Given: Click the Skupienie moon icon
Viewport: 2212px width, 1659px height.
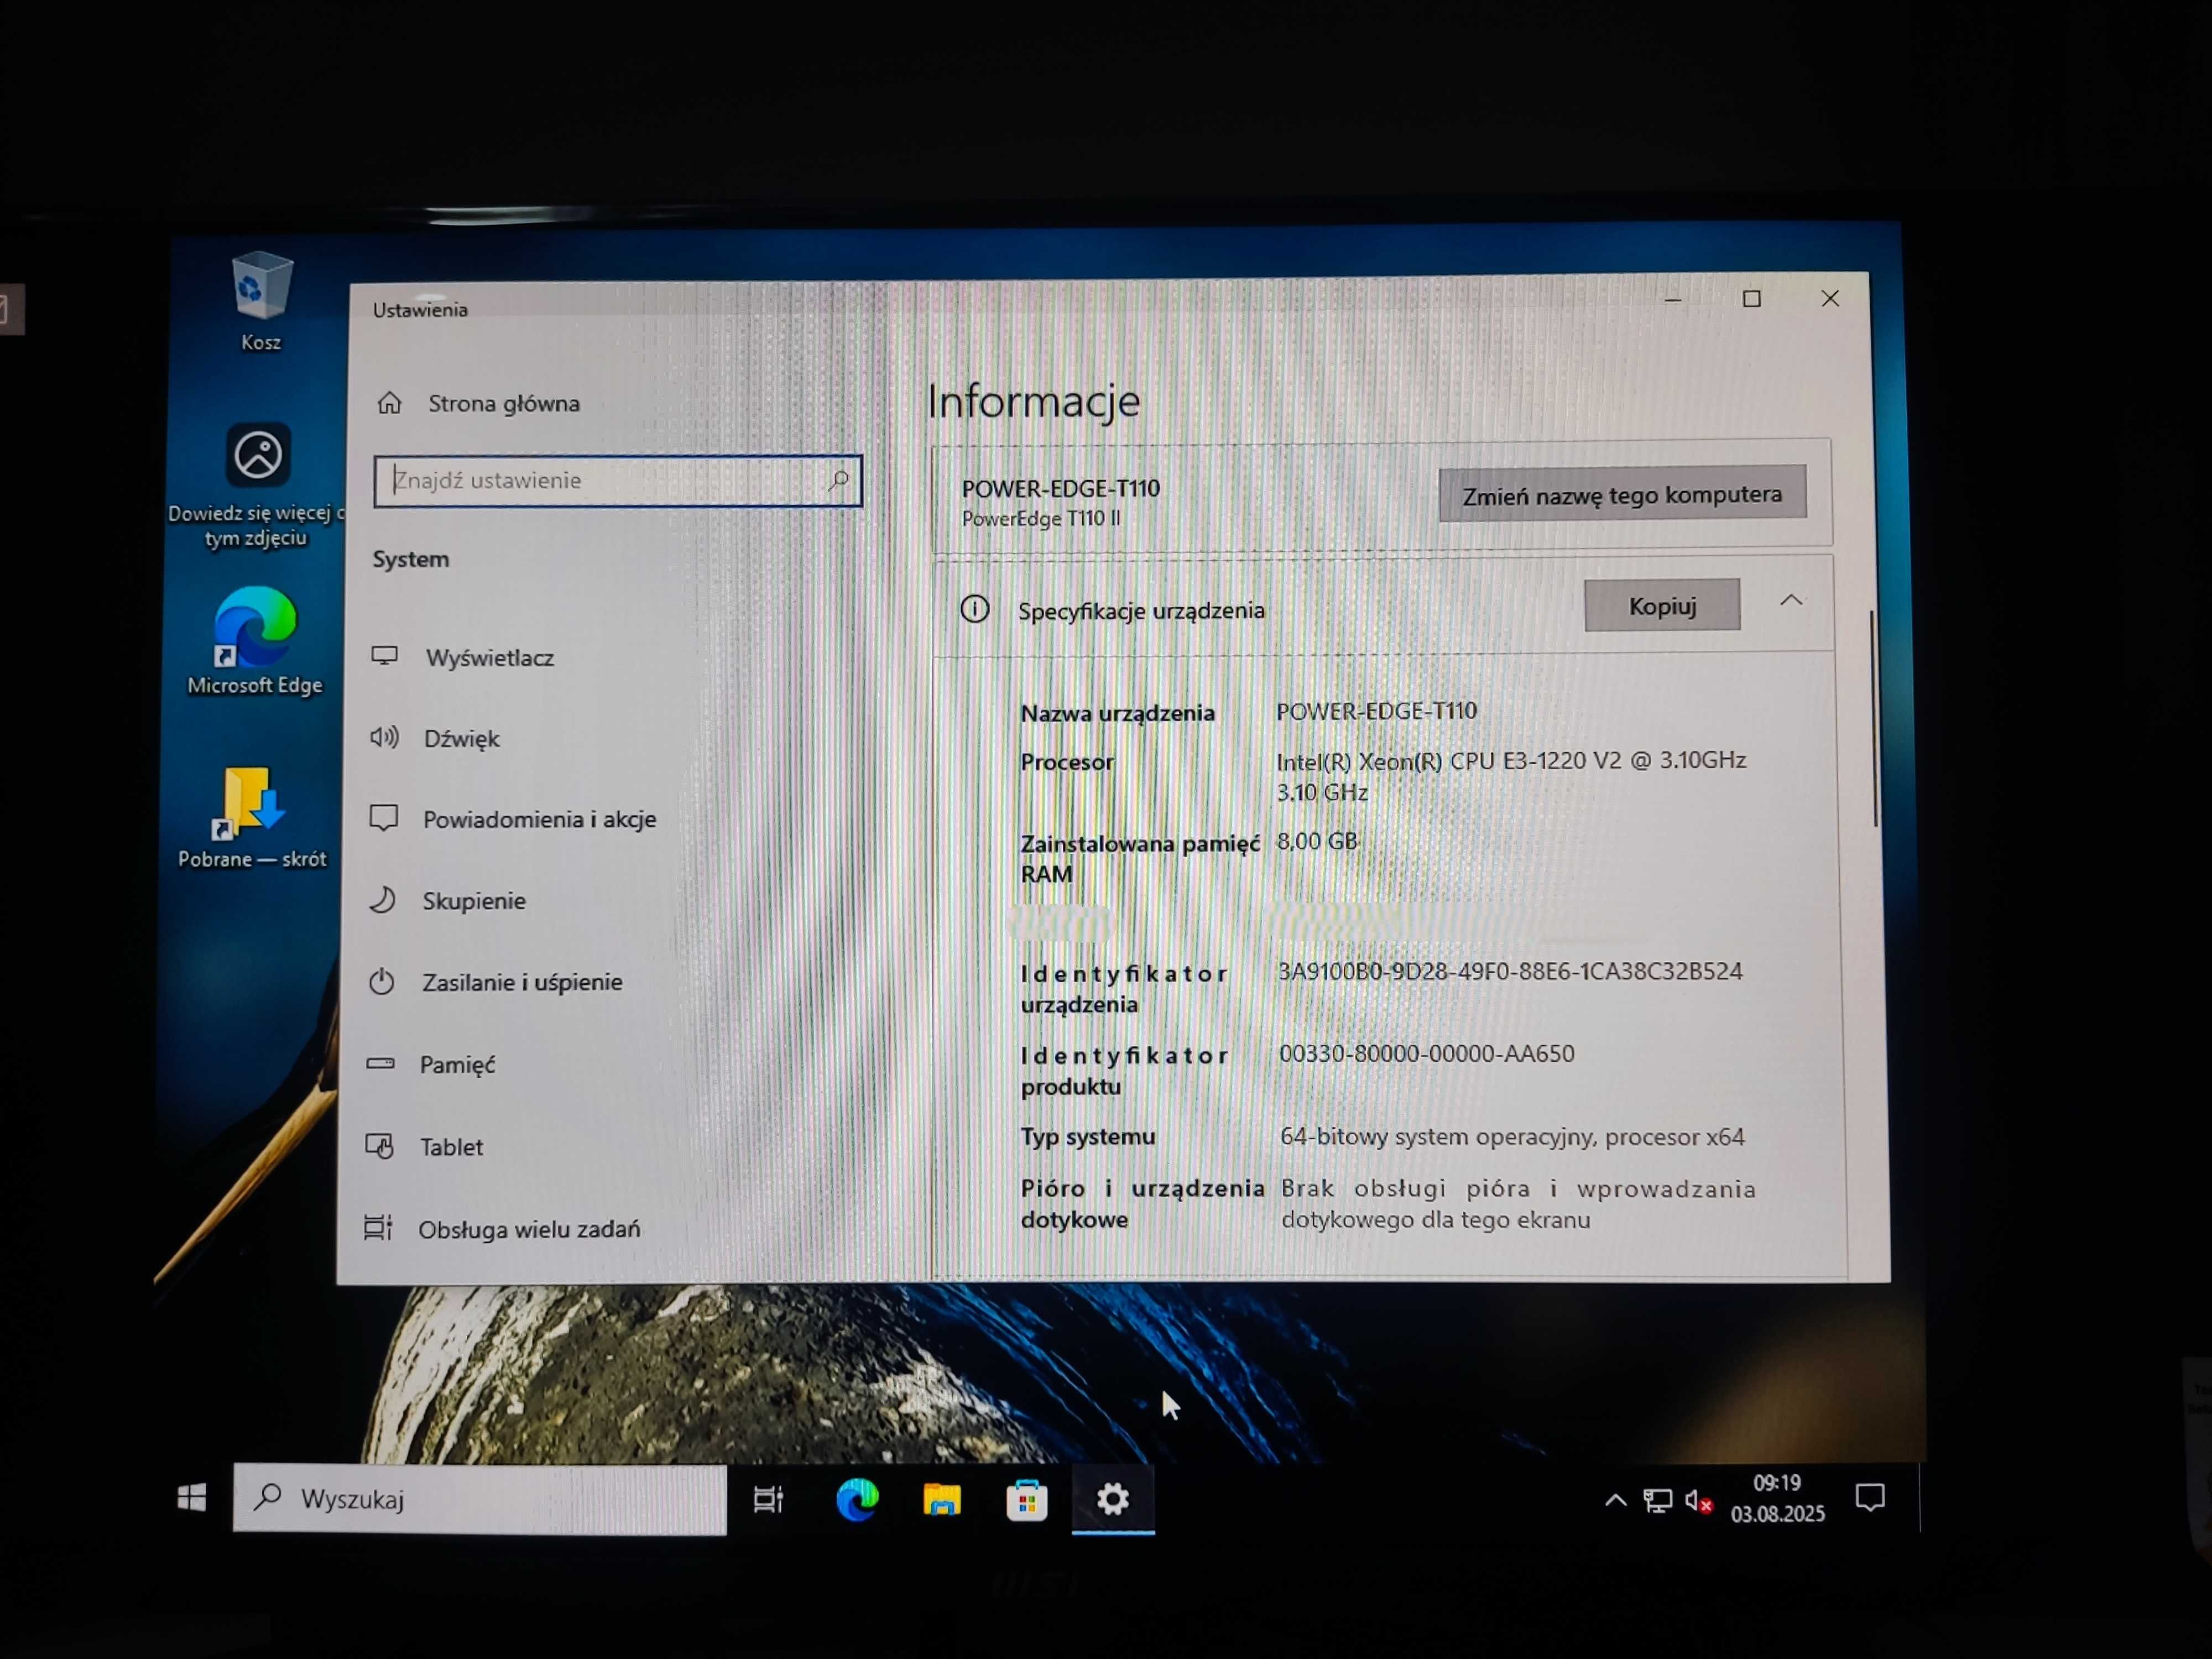Looking at the screenshot, I should pyautogui.click(x=382, y=899).
